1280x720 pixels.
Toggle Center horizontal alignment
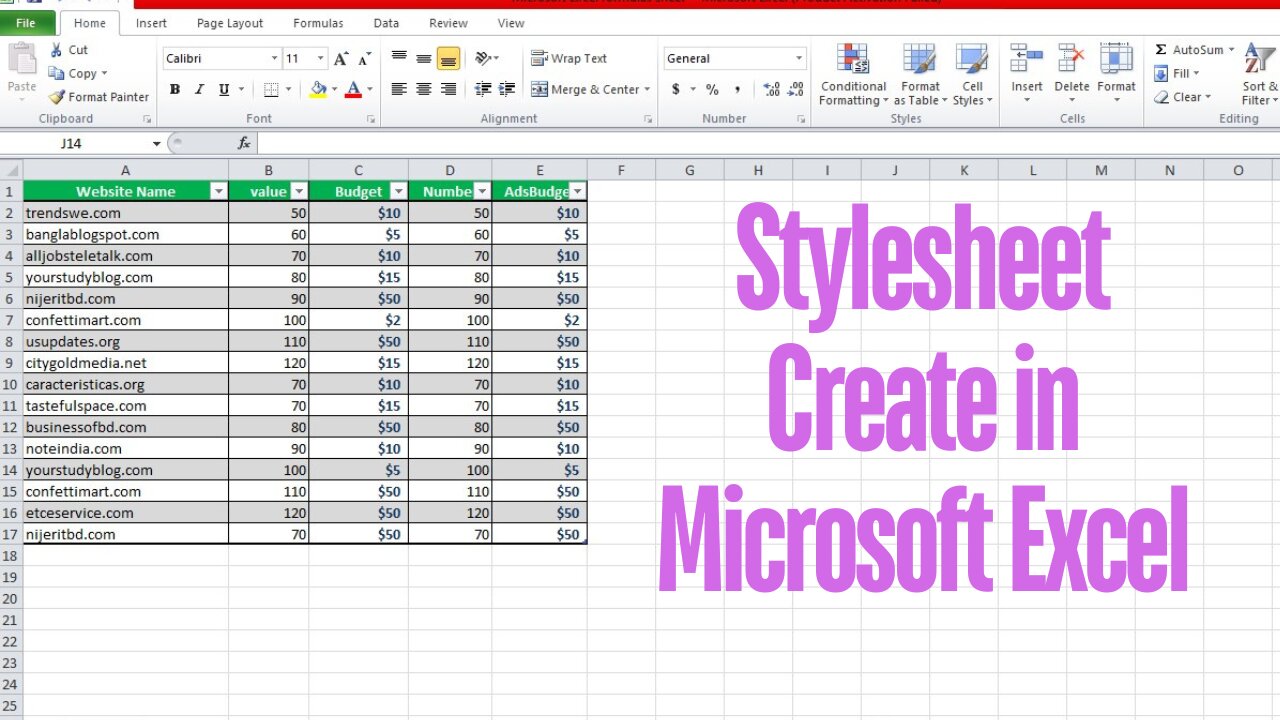click(x=424, y=90)
